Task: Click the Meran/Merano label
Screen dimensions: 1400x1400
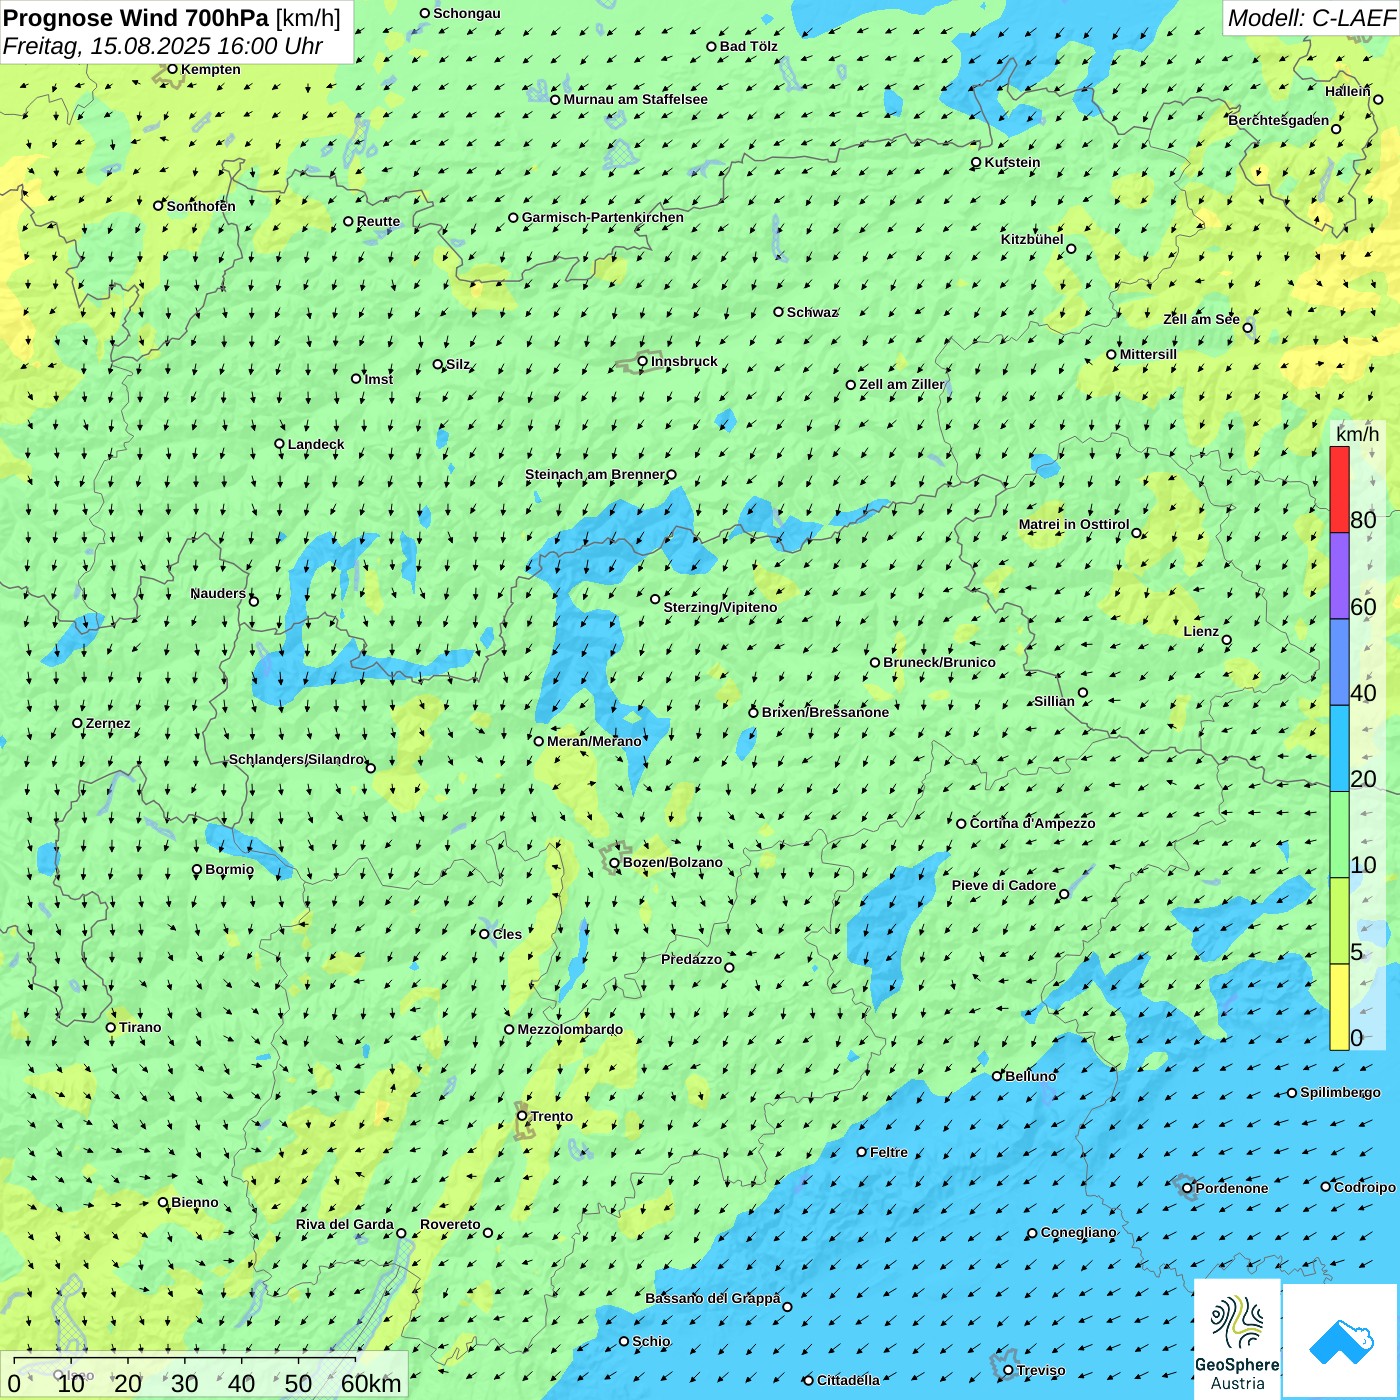Action: click(x=594, y=741)
